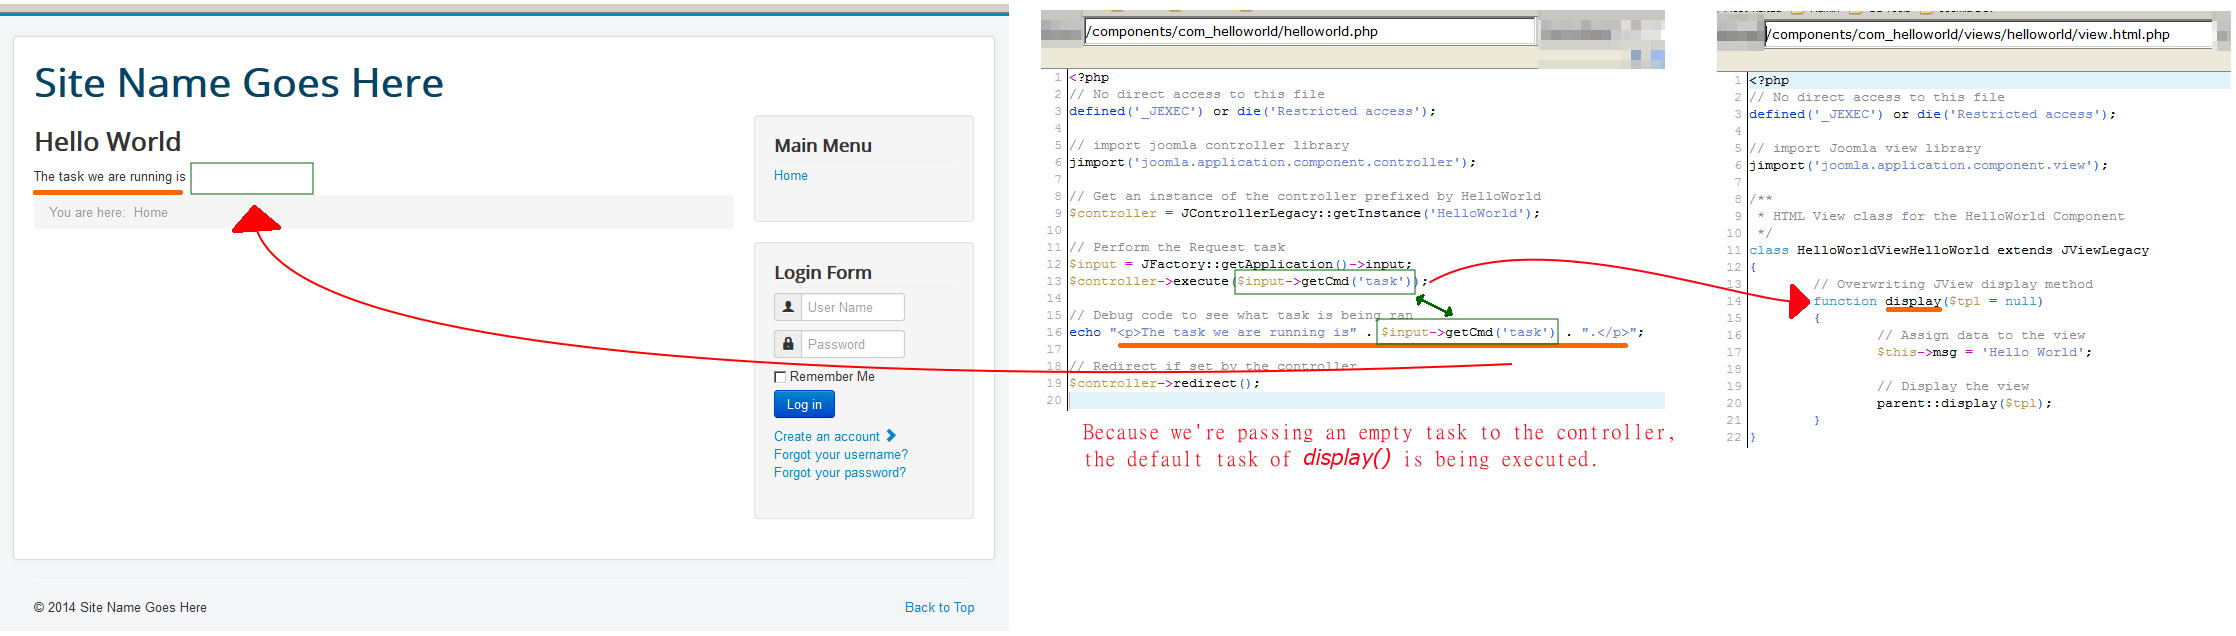Click the helloworld.php file path field
This screenshot has width=2236, height=636.
(1310, 31)
